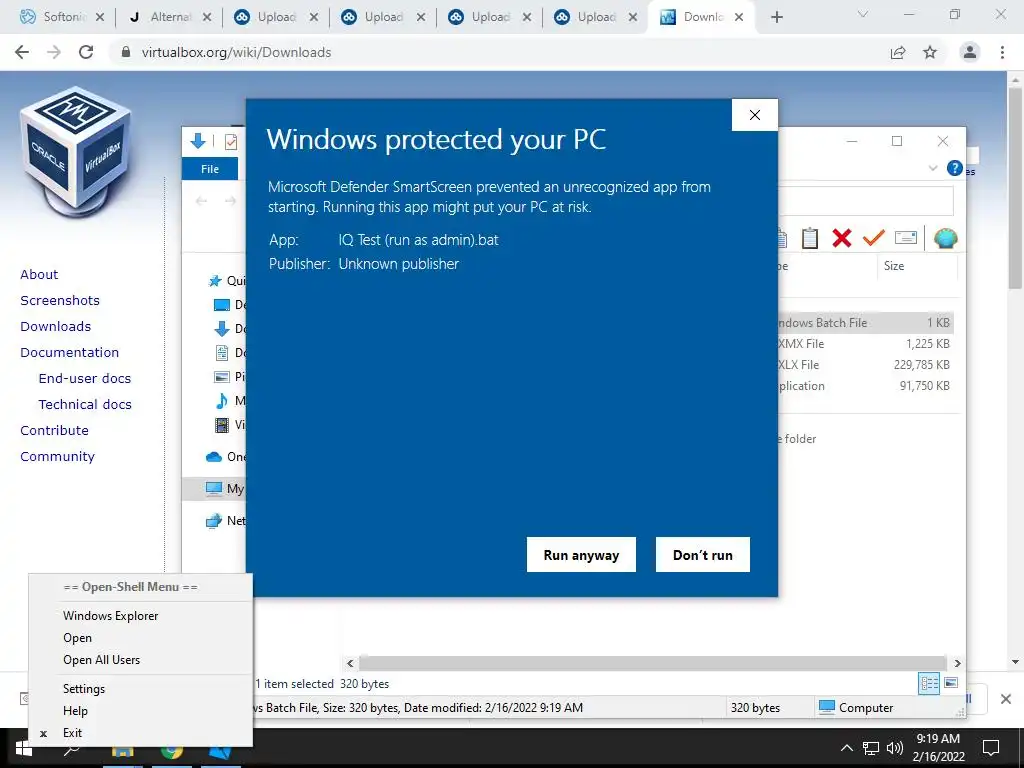Select the XMX File row
The image size is (1024, 768).
coord(864,344)
